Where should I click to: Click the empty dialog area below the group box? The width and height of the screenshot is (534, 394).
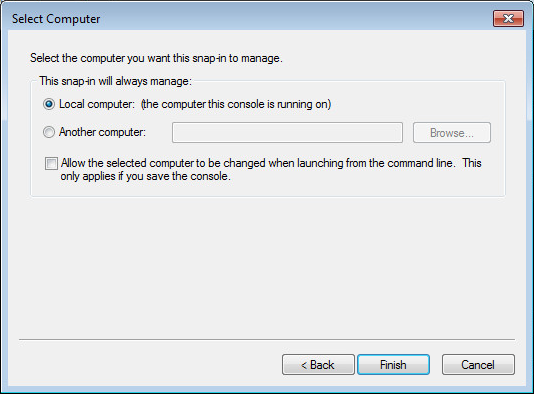[x=267, y=267]
